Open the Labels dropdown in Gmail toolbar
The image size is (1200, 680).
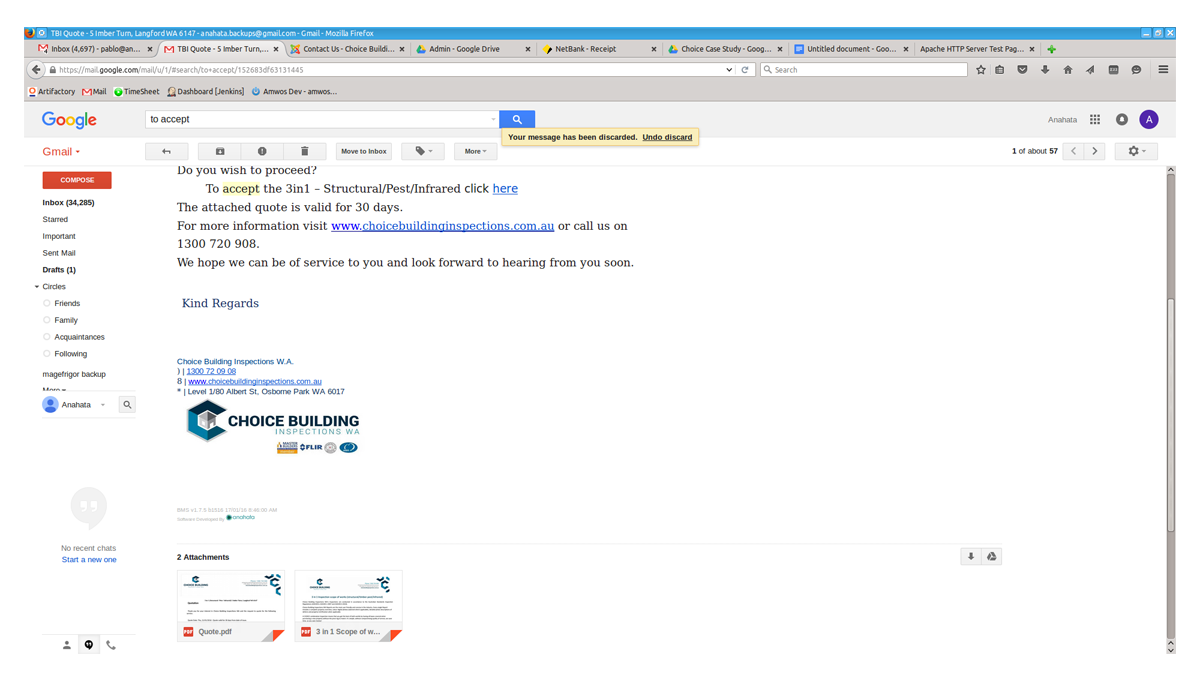[423, 151]
